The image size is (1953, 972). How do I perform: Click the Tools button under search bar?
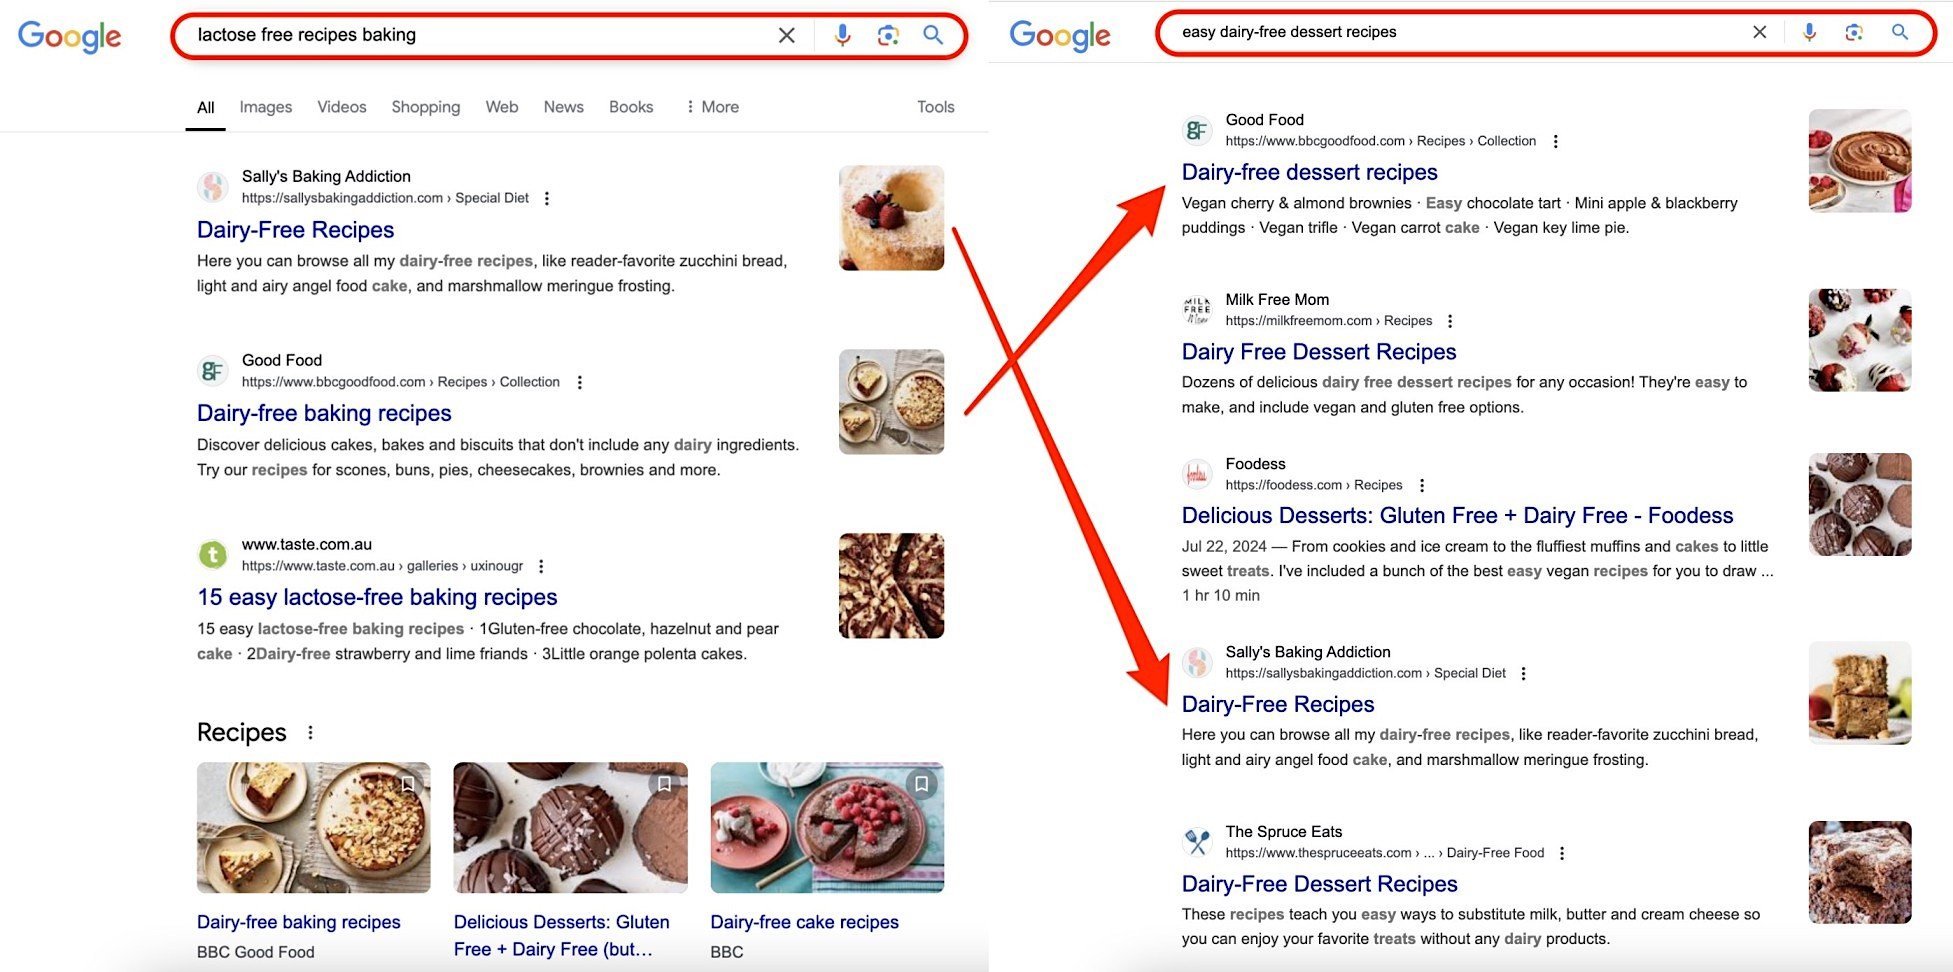[x=936, y=107]
